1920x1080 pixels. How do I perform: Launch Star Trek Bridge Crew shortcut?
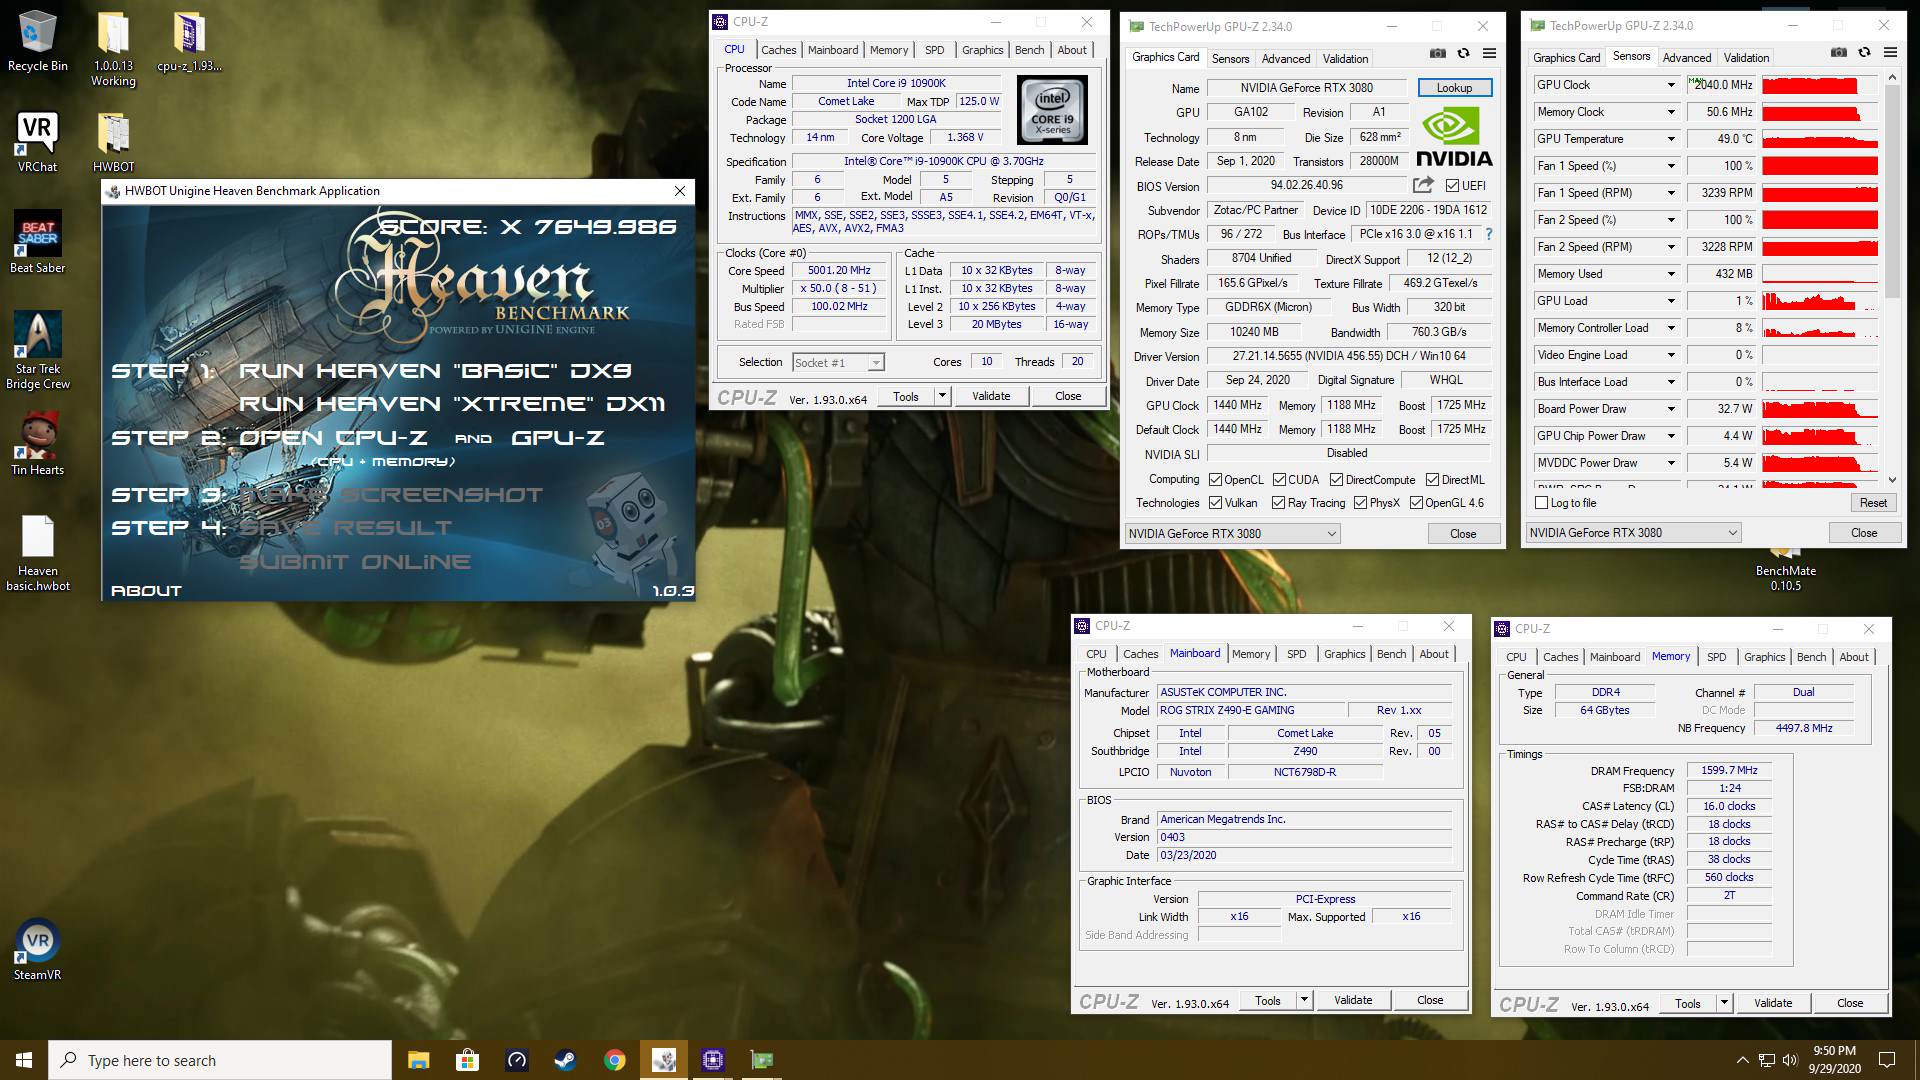(37, 350)
